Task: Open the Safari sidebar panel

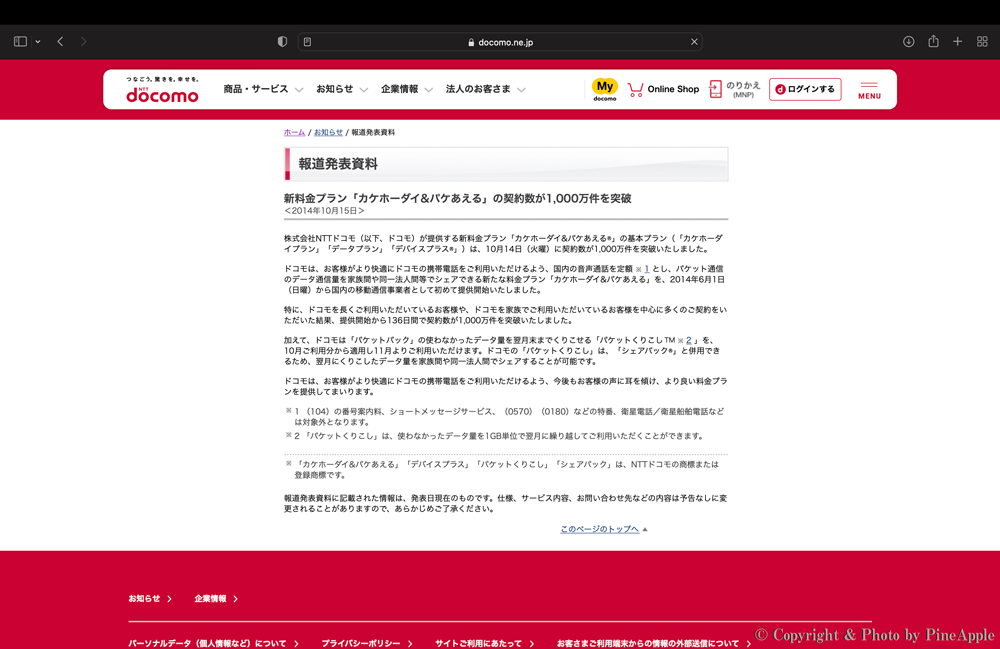Action: 20,42
